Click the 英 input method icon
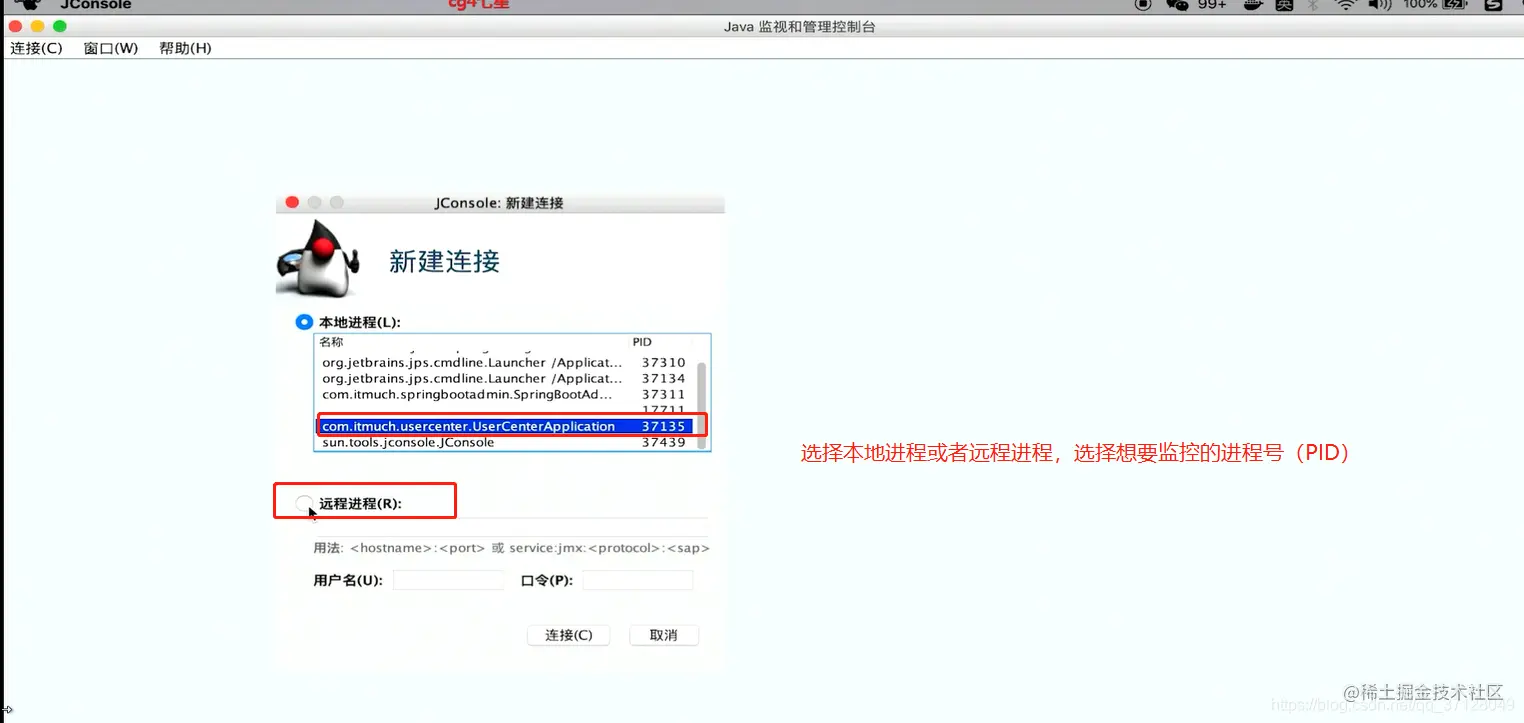Viewport: 1524px width, 723px height. pyautogui.click(x=1285, y=5)
